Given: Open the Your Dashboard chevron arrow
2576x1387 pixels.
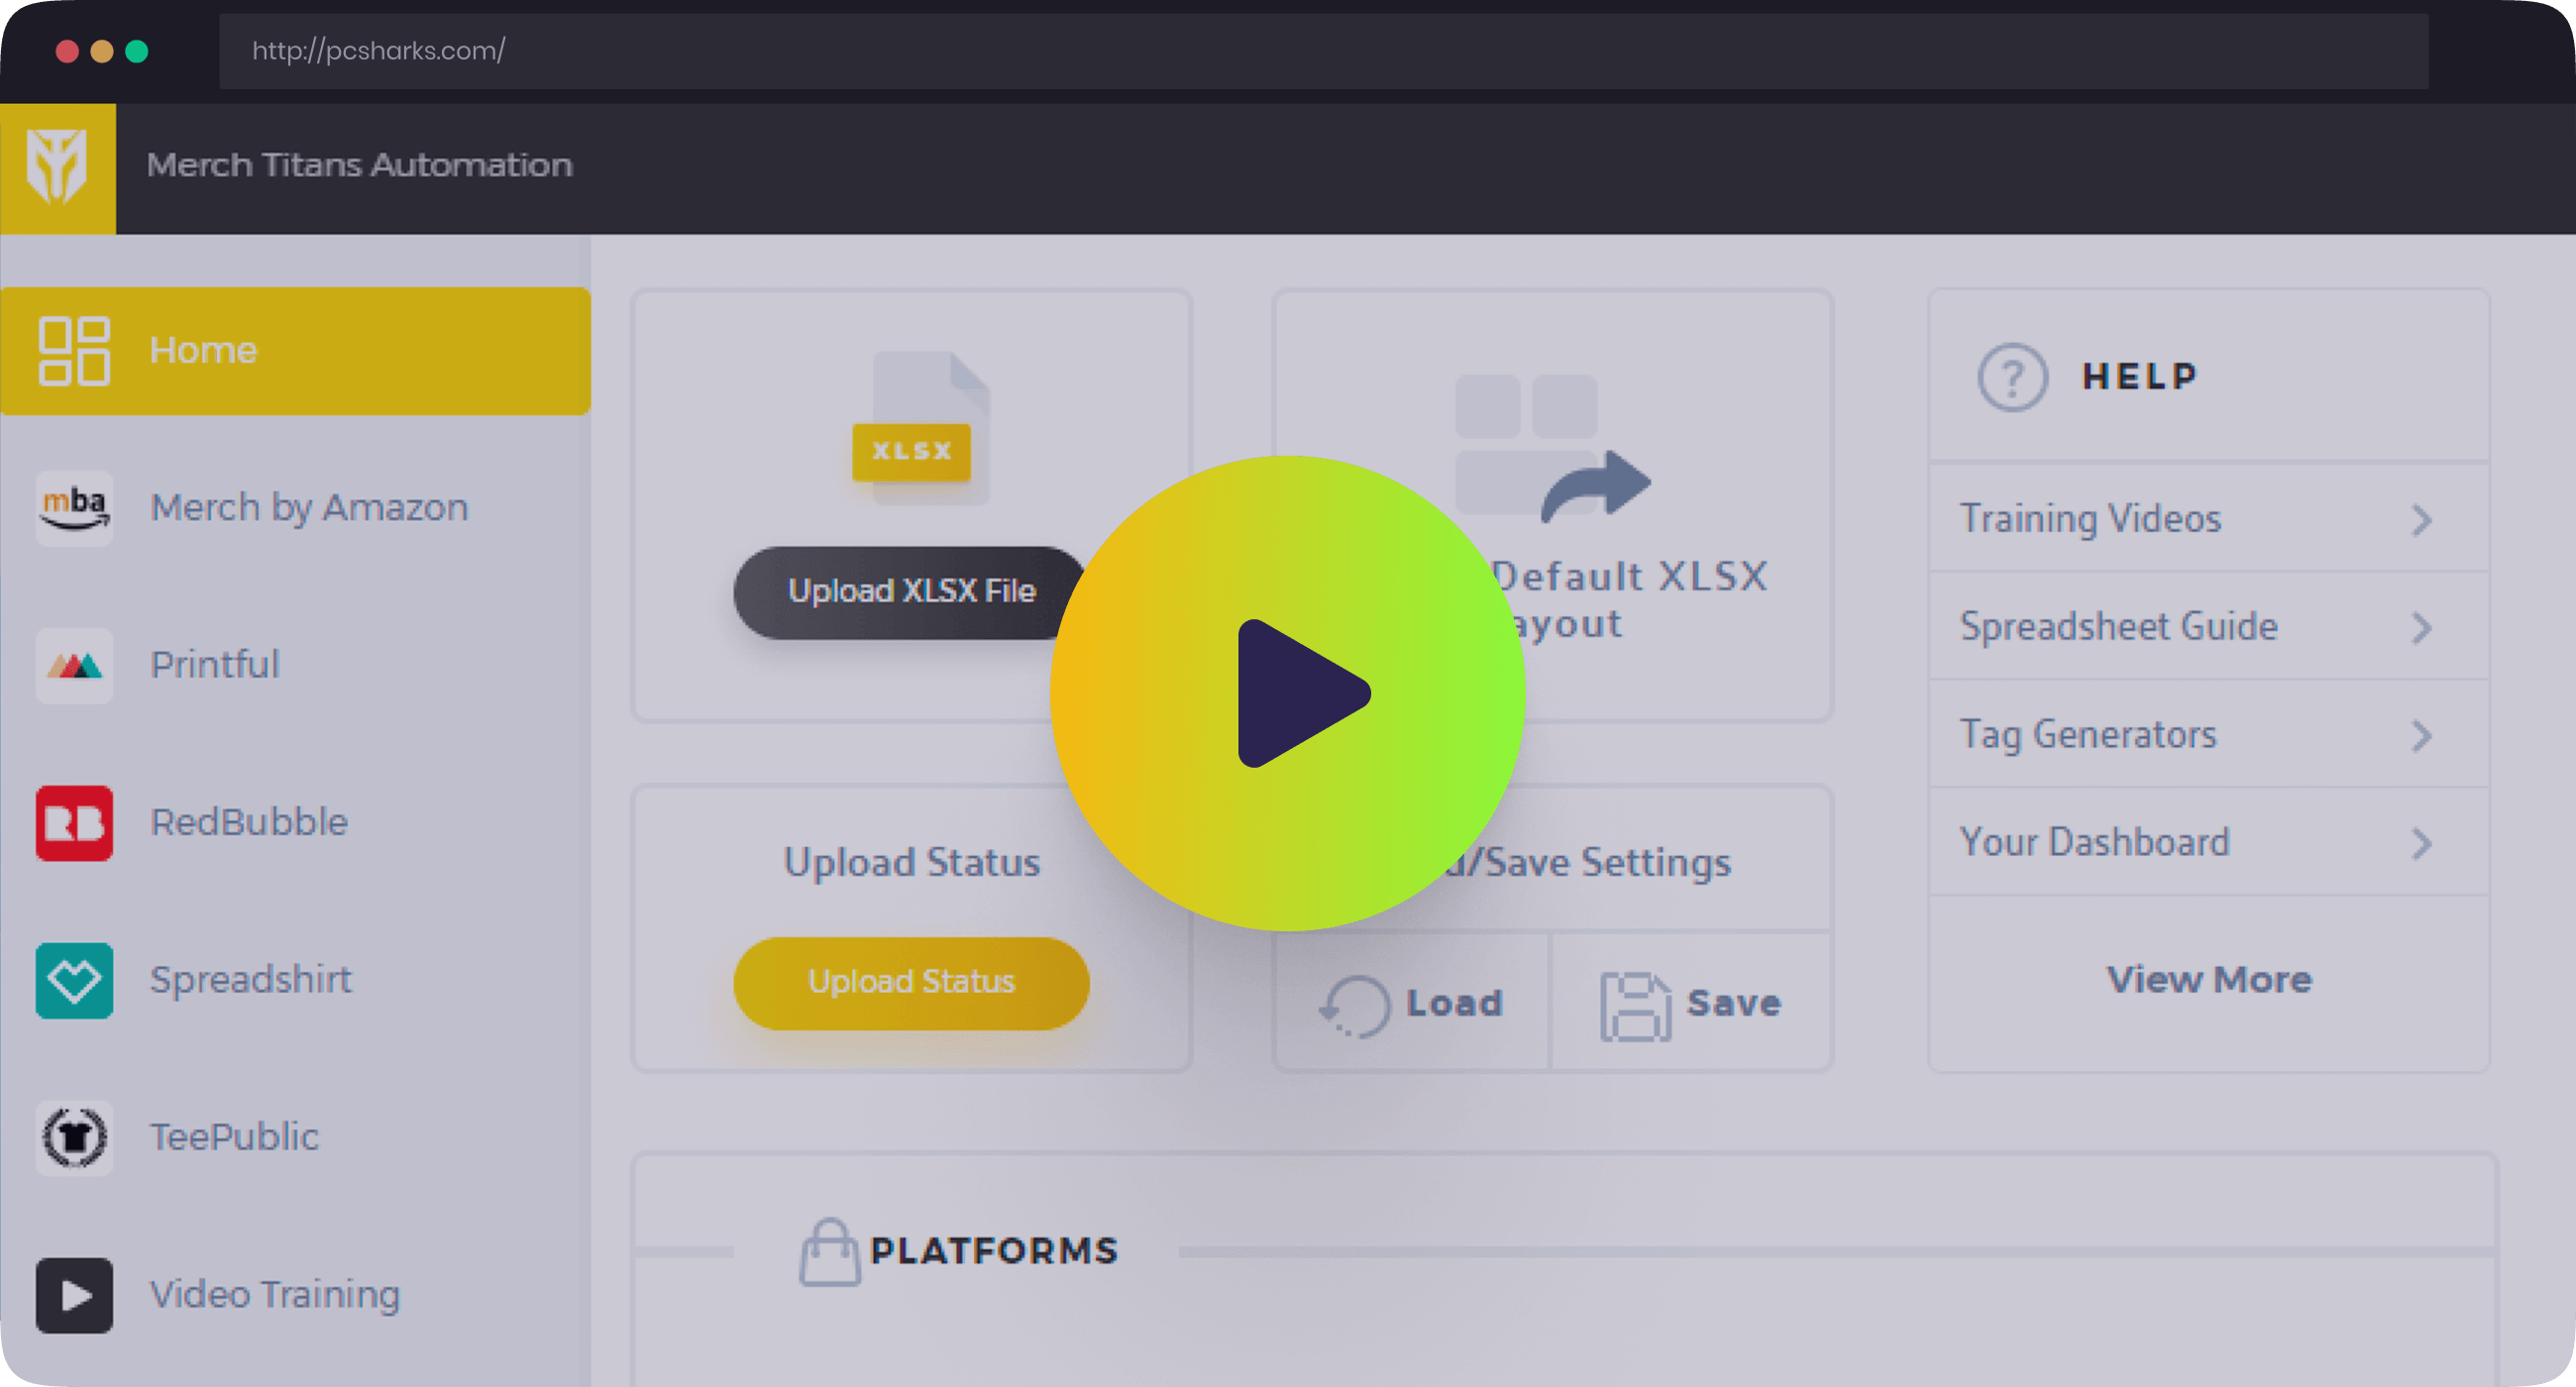Looking at the screenshot, I should click(2421, 843).
